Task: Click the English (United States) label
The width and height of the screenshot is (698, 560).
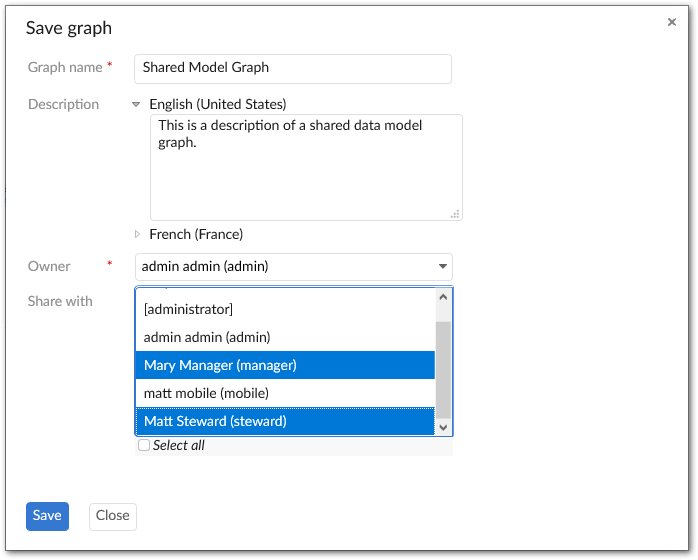Action: point(217,104)
